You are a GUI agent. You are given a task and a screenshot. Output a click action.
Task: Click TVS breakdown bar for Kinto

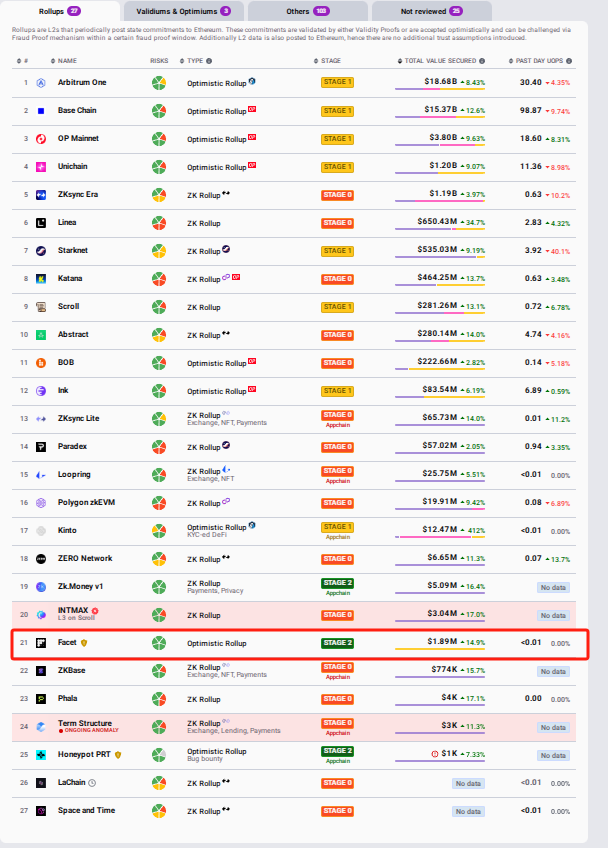point(440,537)
